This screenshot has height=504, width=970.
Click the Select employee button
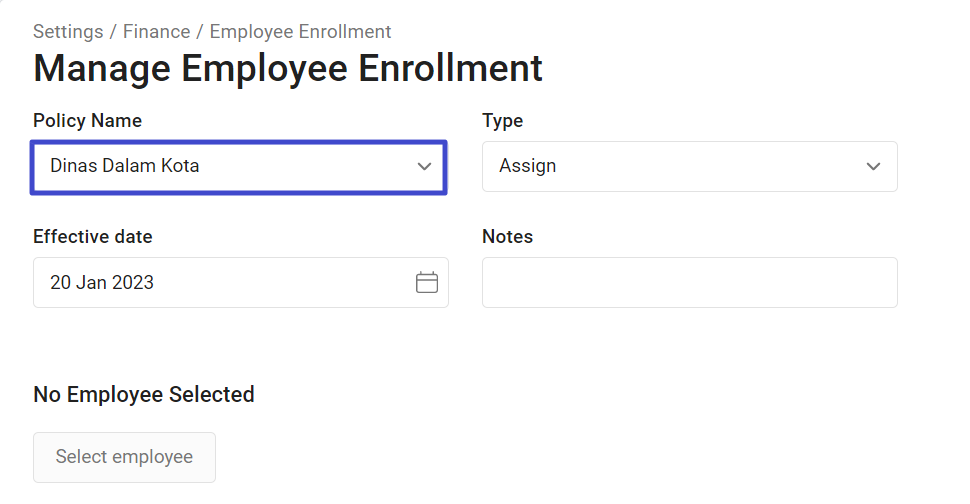click(x=124, y=457)
